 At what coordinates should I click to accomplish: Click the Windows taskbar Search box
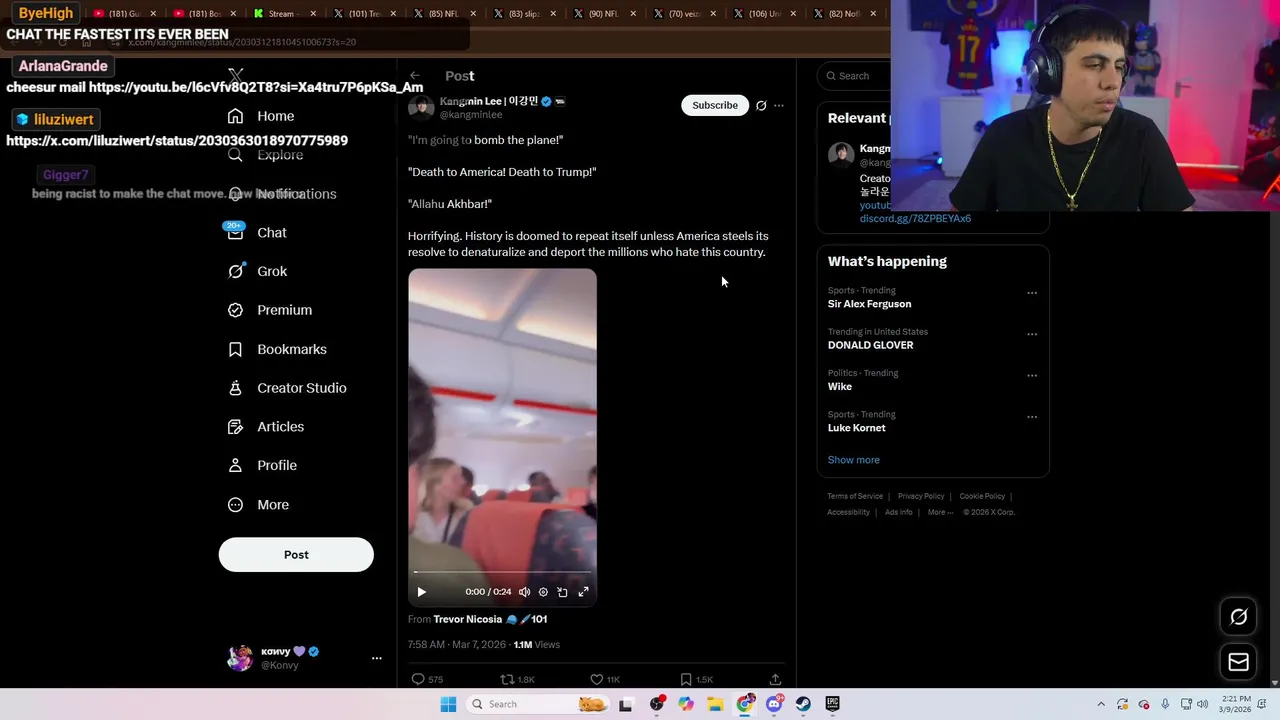pyautogui.click(x=538, y=704)
